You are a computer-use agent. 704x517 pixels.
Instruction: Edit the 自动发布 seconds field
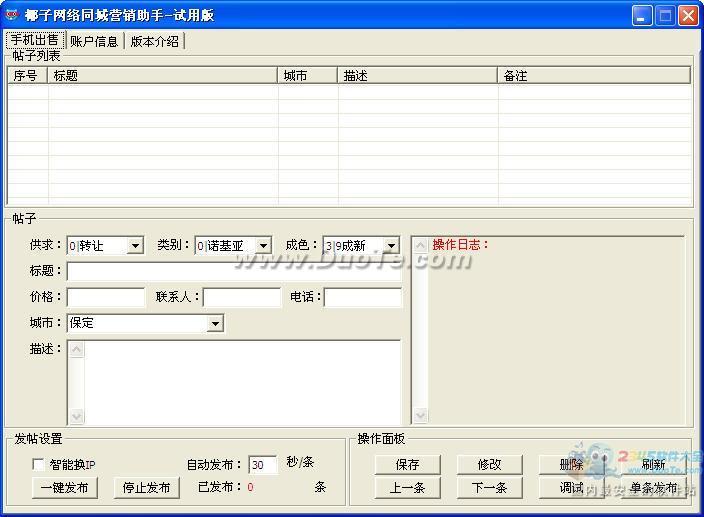(x=263, y=465)
